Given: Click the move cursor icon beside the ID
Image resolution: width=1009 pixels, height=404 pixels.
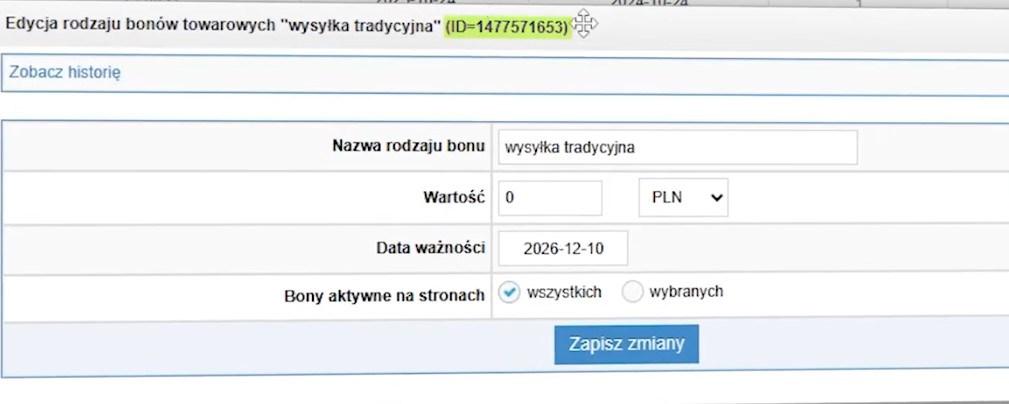Looking at the screenshot, I should point(584,25).
